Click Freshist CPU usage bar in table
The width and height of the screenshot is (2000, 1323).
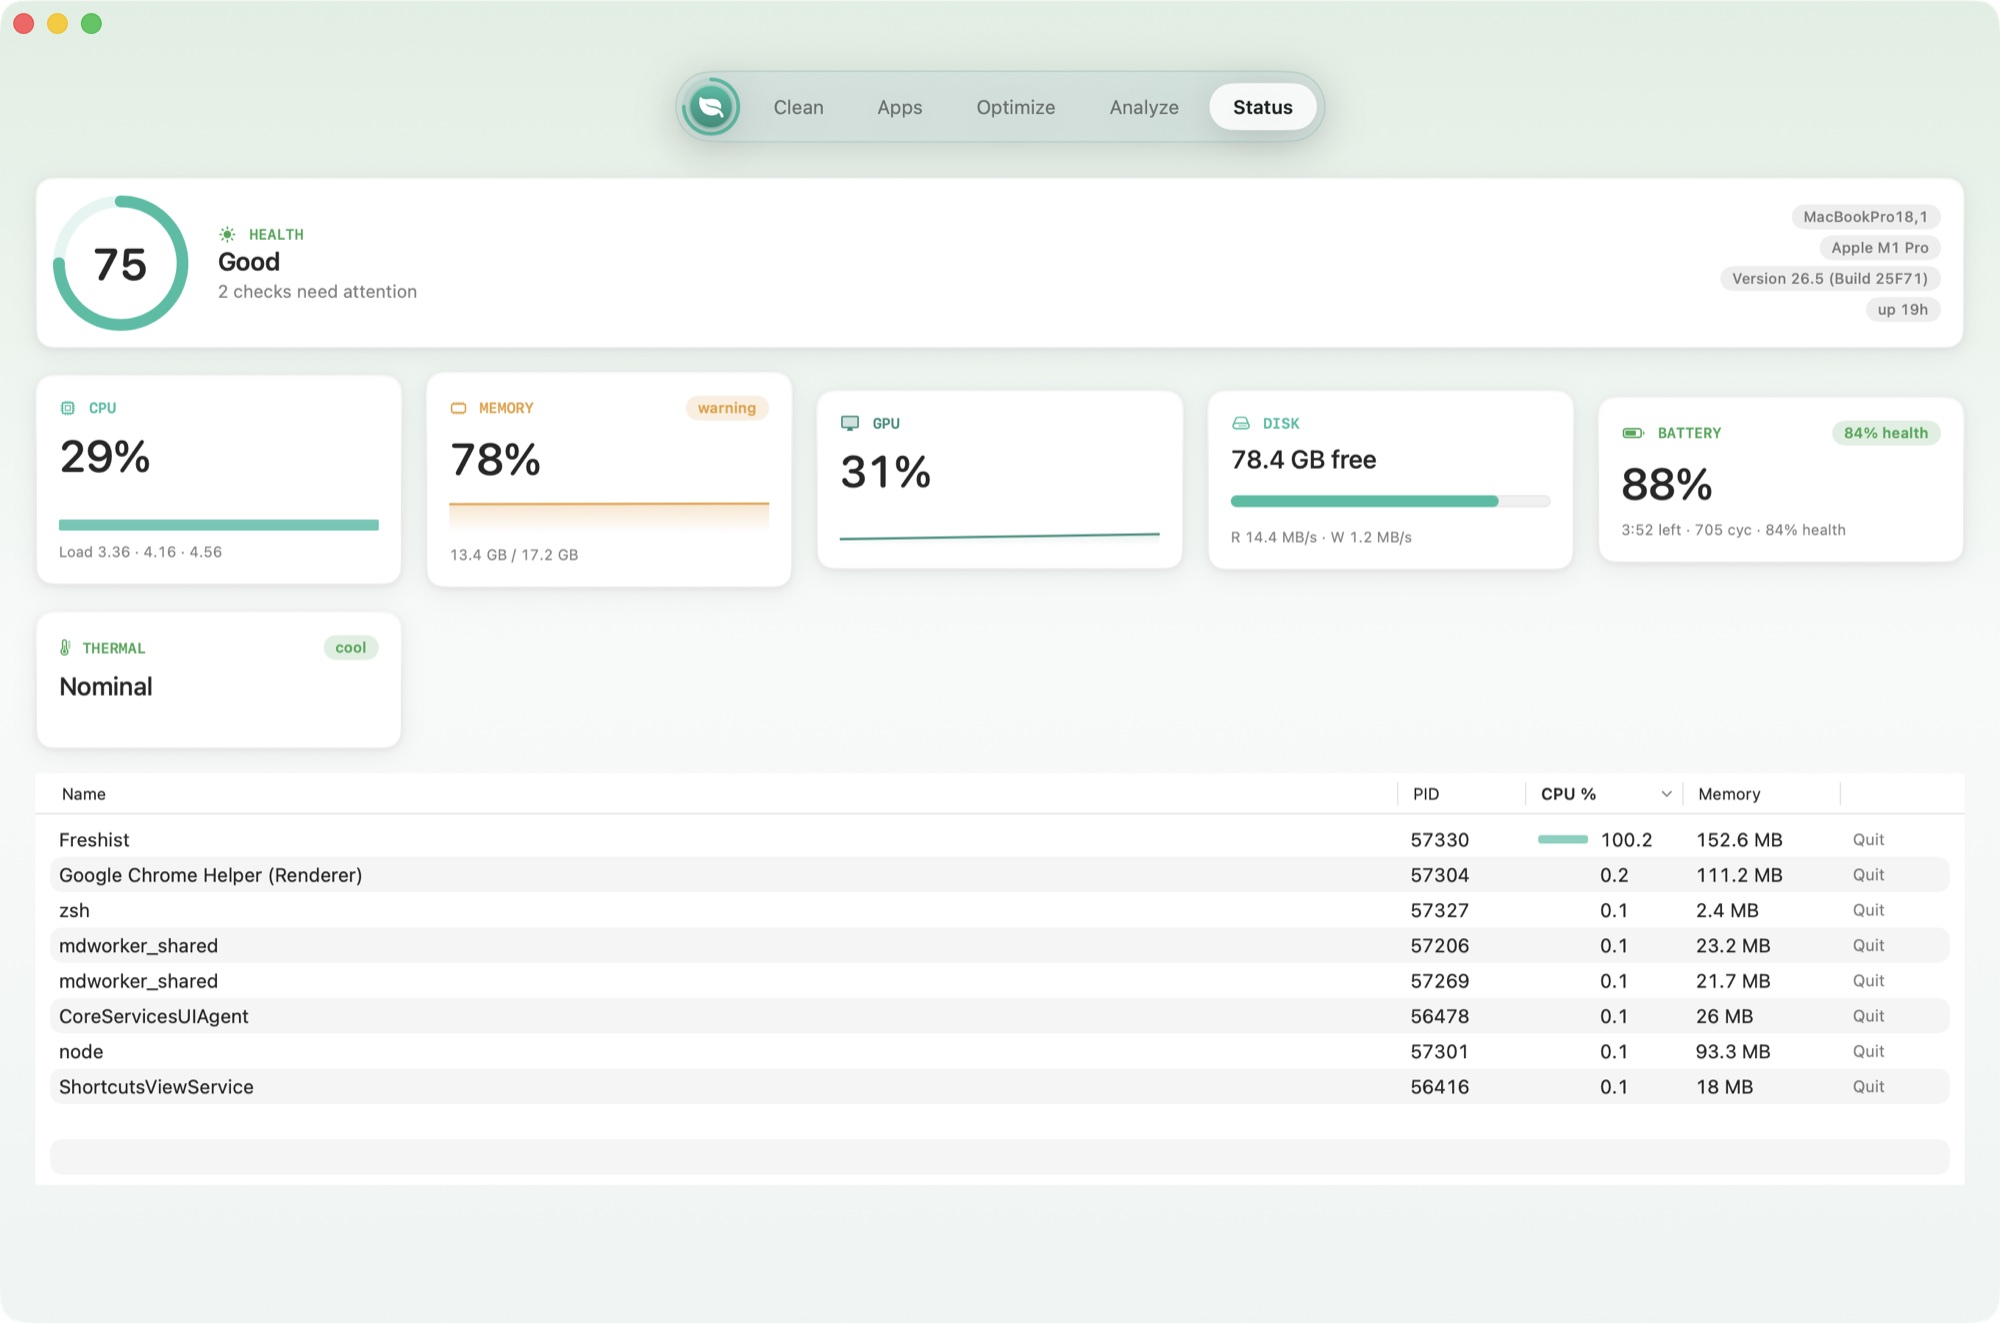tap(1563, 840)
